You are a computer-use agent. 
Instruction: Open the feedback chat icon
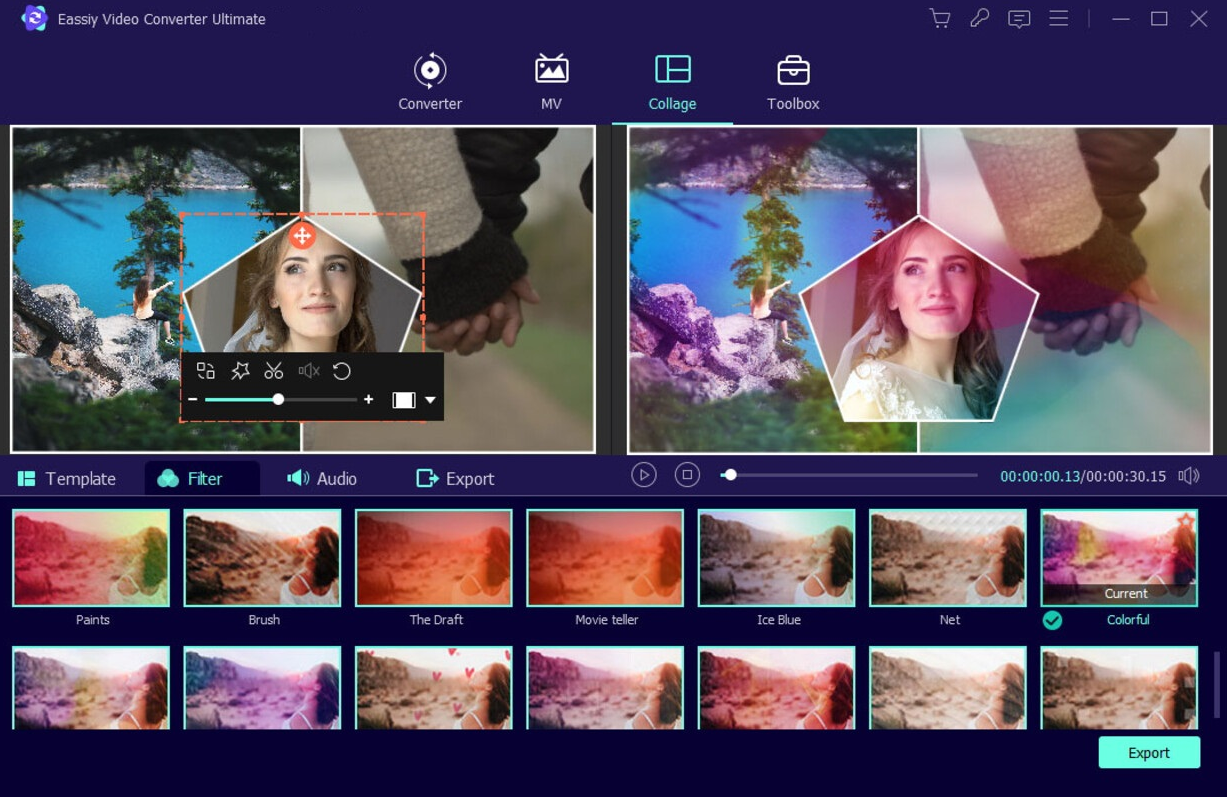point(1019,19)
